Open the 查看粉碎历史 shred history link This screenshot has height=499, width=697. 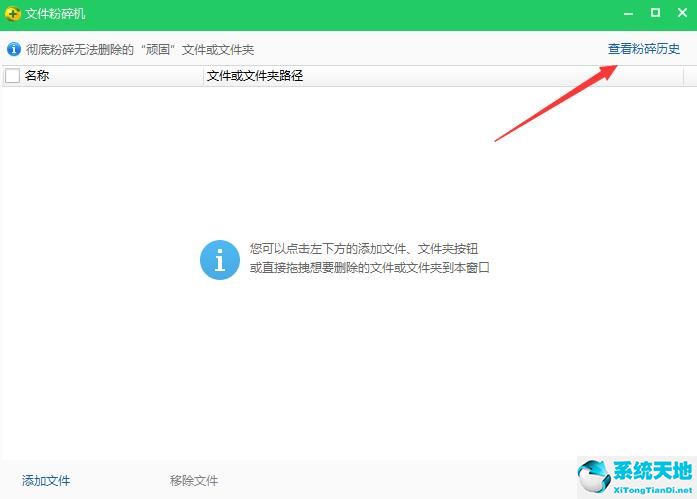(x=644, y=49)
